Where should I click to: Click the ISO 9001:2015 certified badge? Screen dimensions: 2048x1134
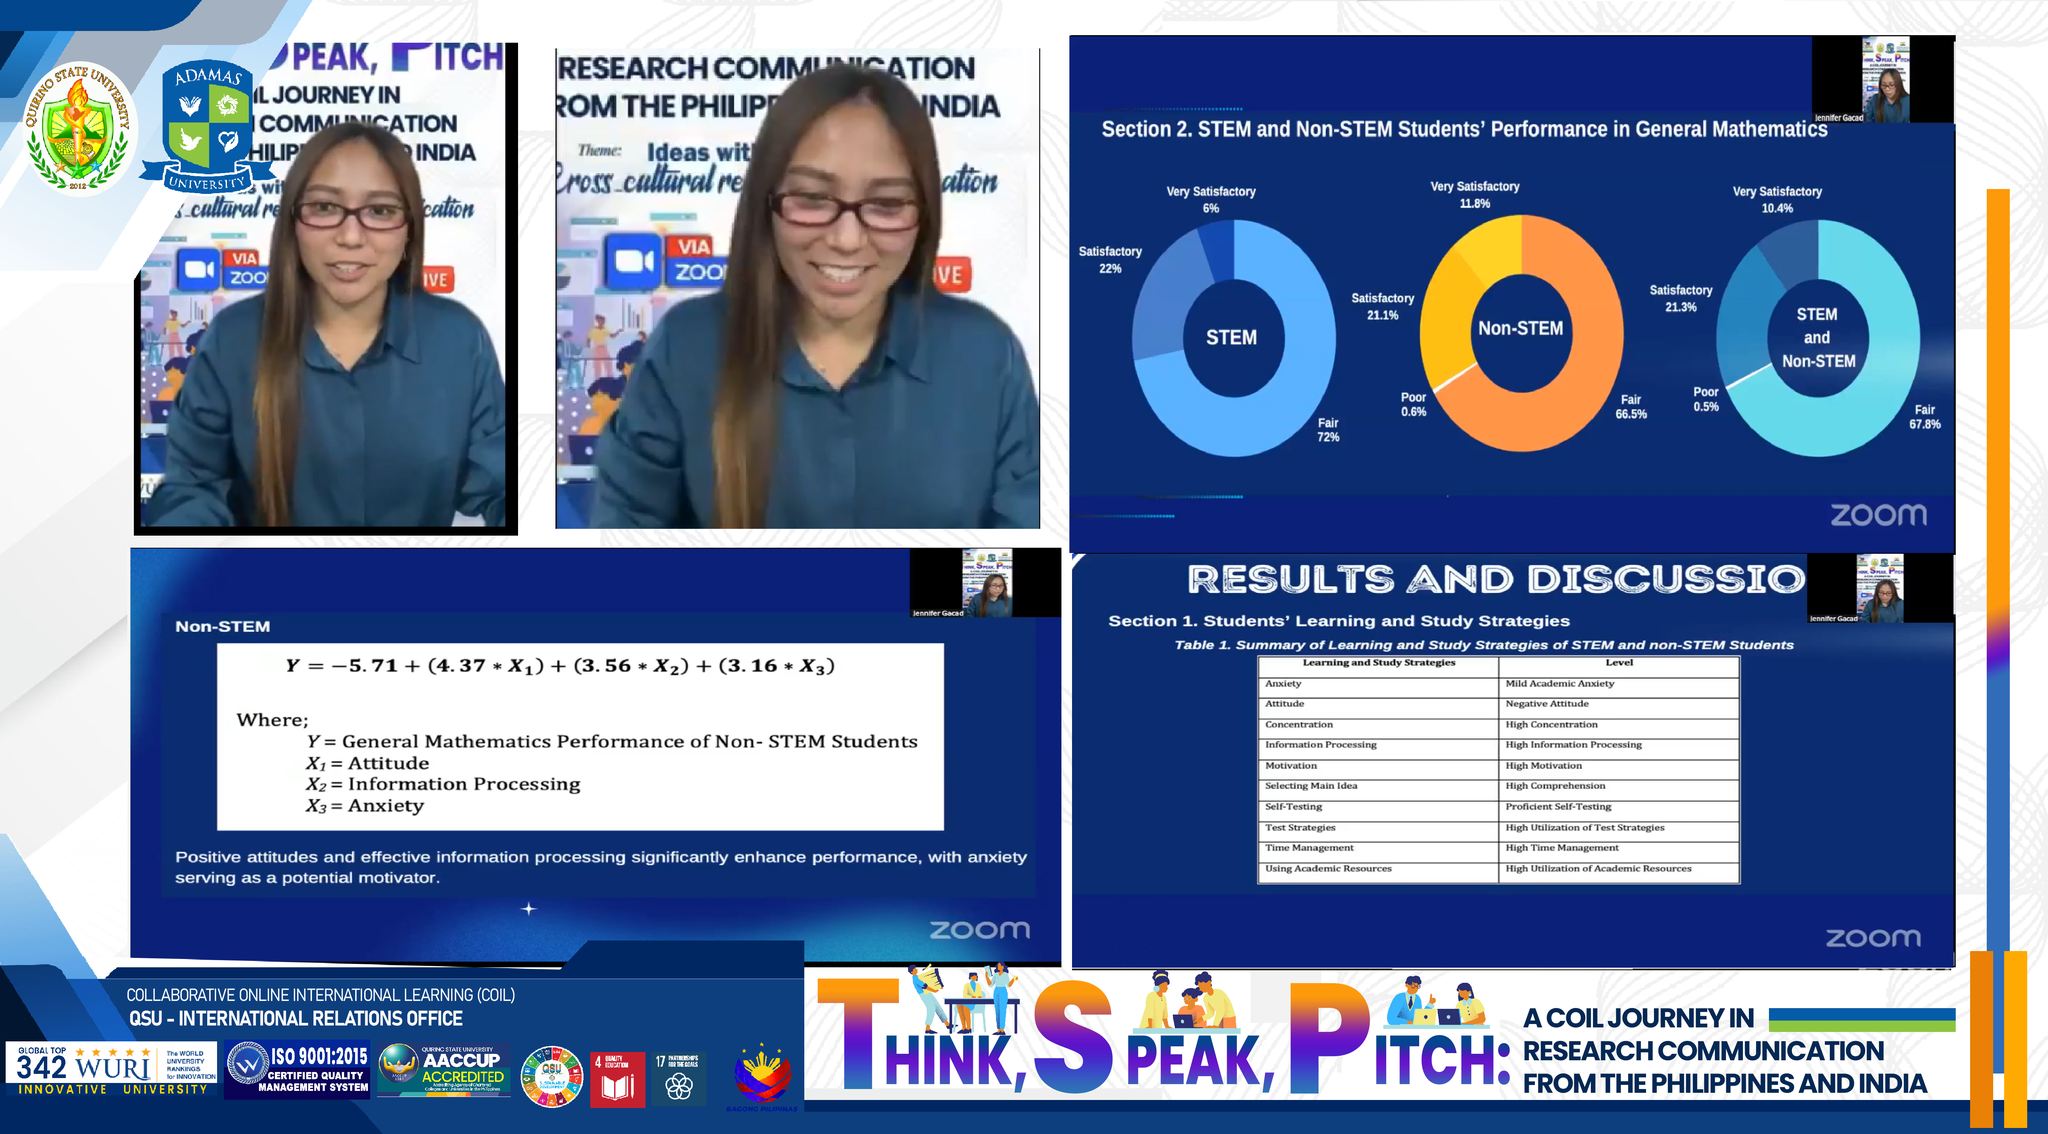tap(297, 1069)
